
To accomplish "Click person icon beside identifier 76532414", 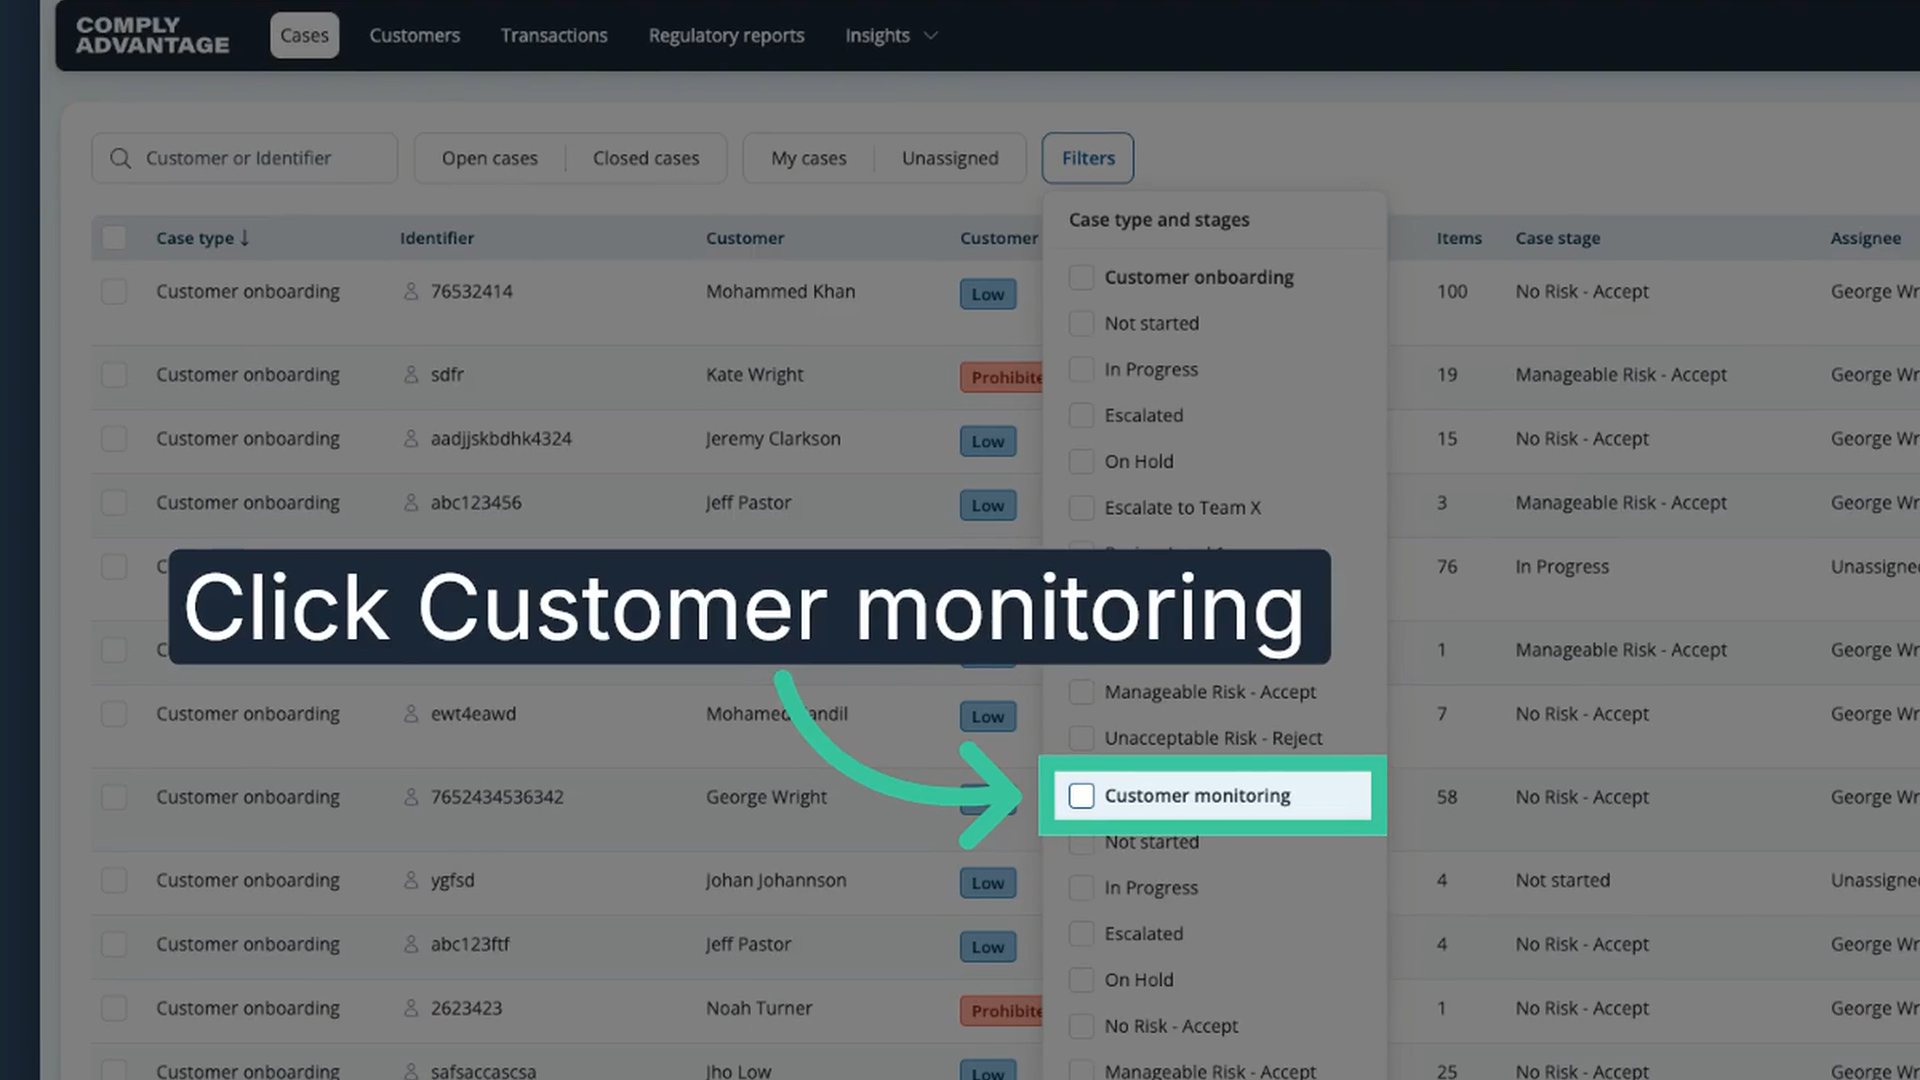I will click(x=410, y=291).
